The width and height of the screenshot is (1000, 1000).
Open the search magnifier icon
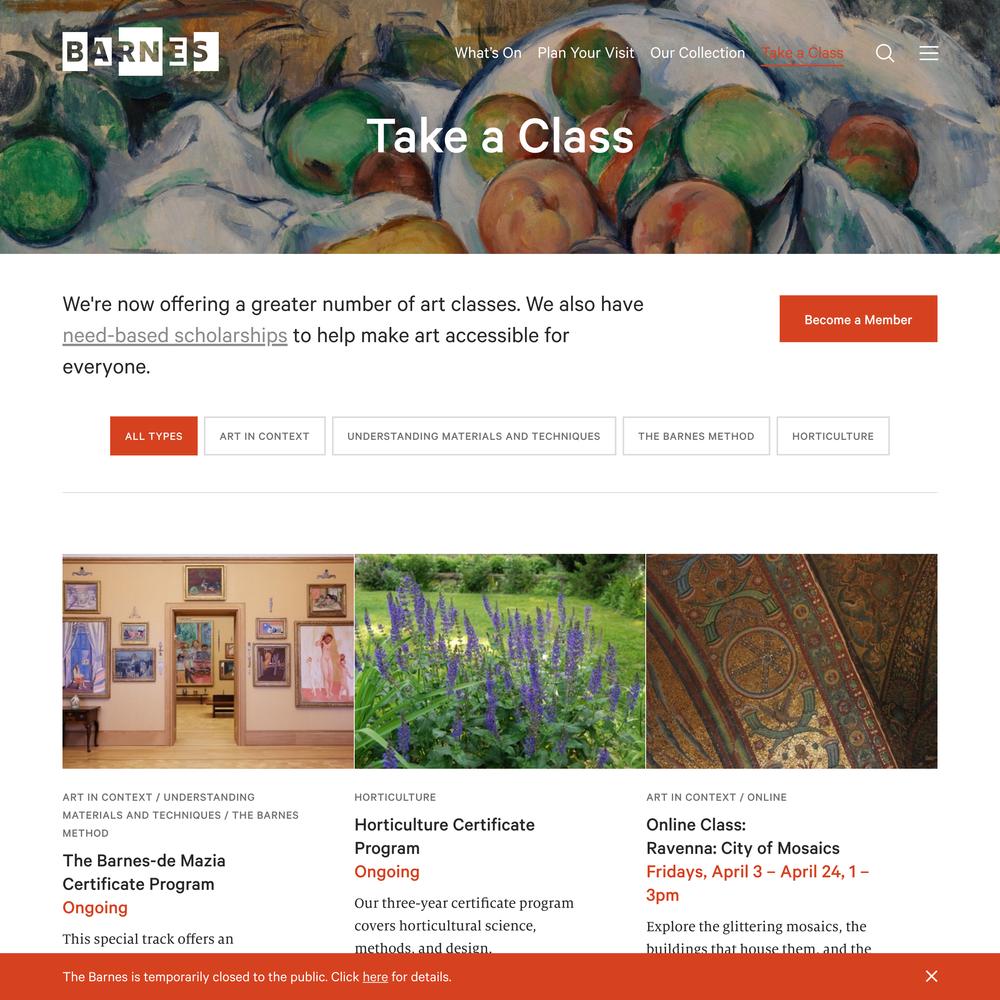pyautogui.click(x=885, y=53)
